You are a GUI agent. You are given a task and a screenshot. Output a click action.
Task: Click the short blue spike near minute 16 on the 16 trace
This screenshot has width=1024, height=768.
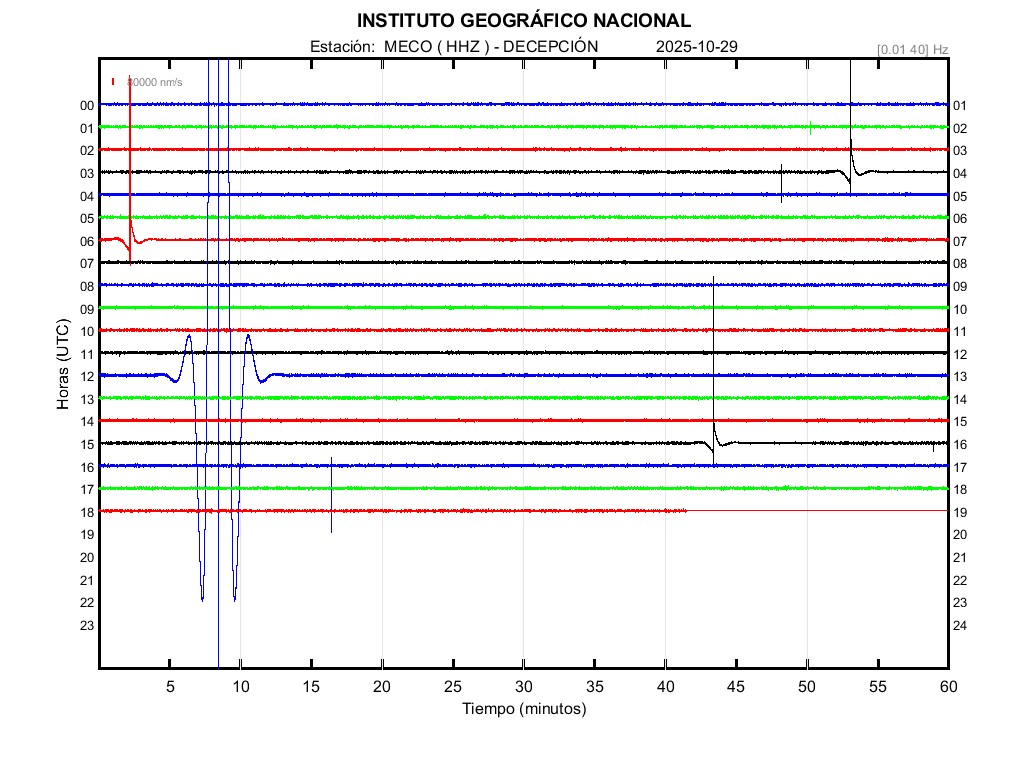[x=331, y=495]
